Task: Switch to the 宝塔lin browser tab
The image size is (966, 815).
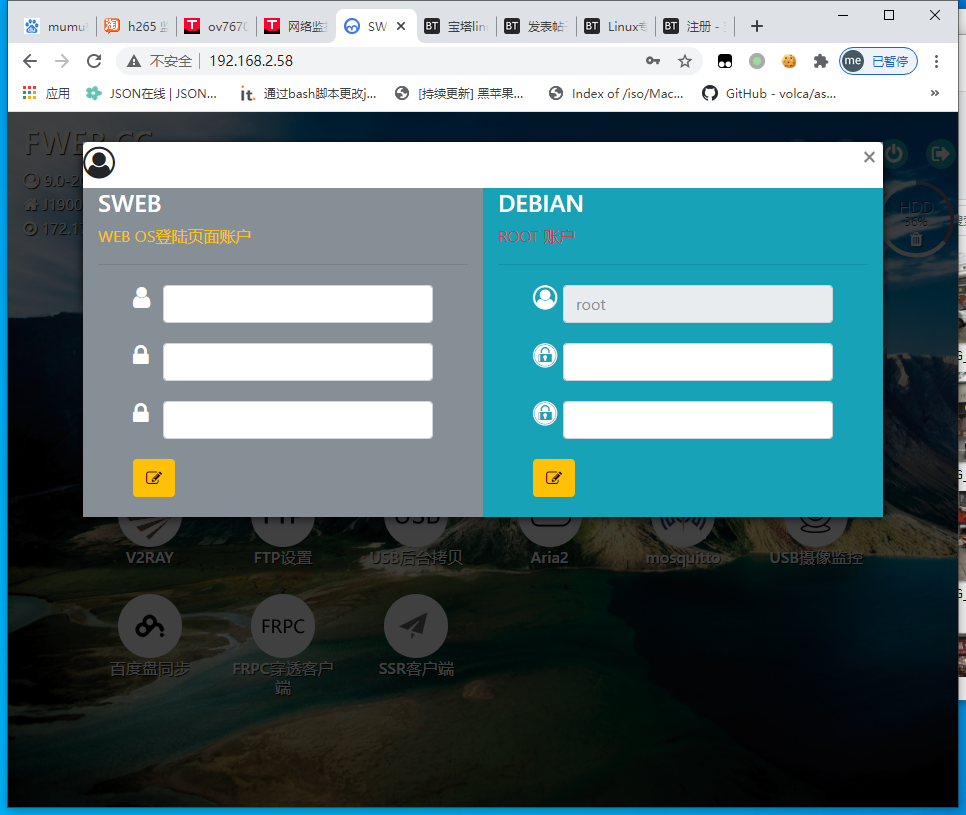Action: pos(457,26)
